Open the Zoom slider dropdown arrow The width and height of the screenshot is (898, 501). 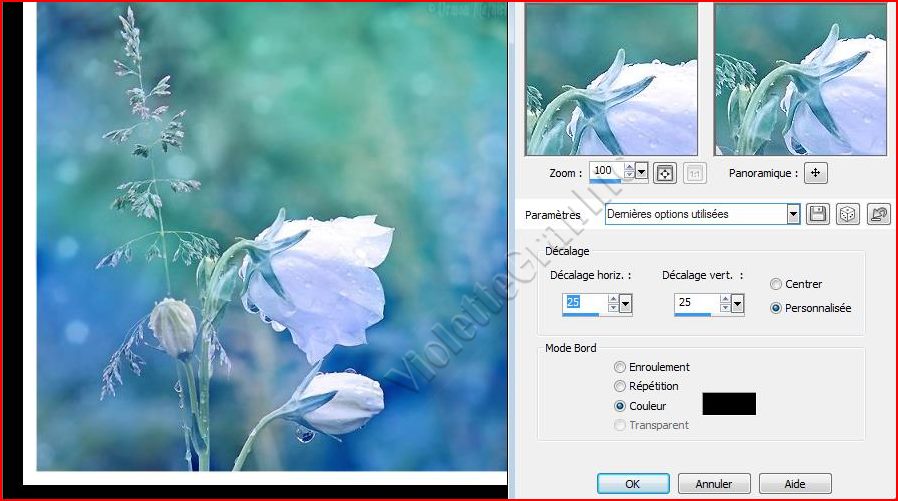[x=641, y=172]
